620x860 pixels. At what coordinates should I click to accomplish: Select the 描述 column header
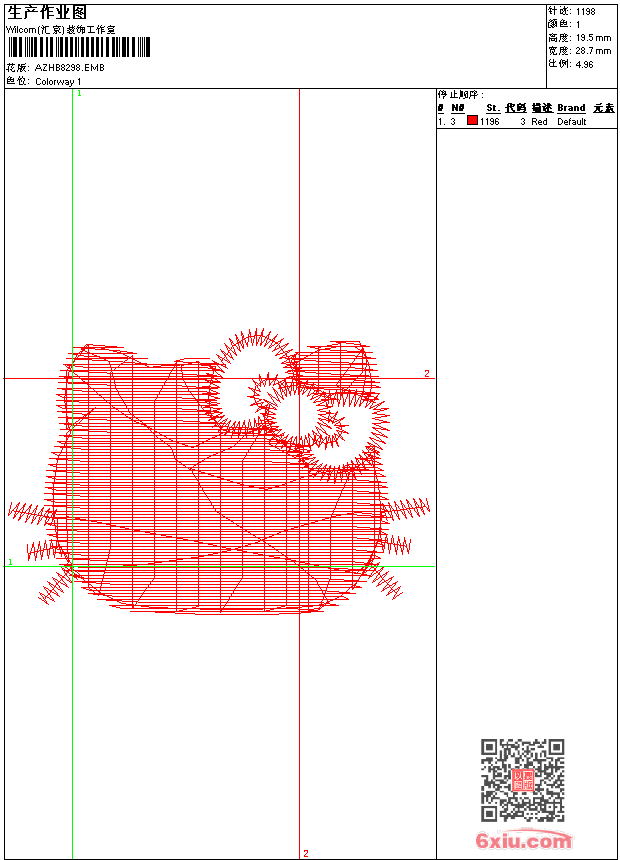pos(541,108)
